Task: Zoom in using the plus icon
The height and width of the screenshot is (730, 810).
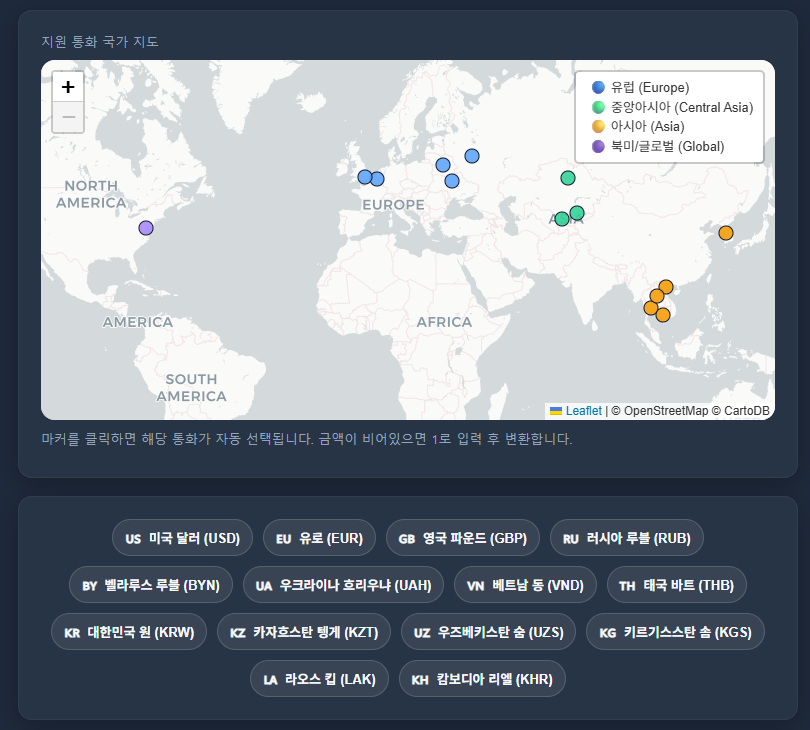Action: [68, 87]
